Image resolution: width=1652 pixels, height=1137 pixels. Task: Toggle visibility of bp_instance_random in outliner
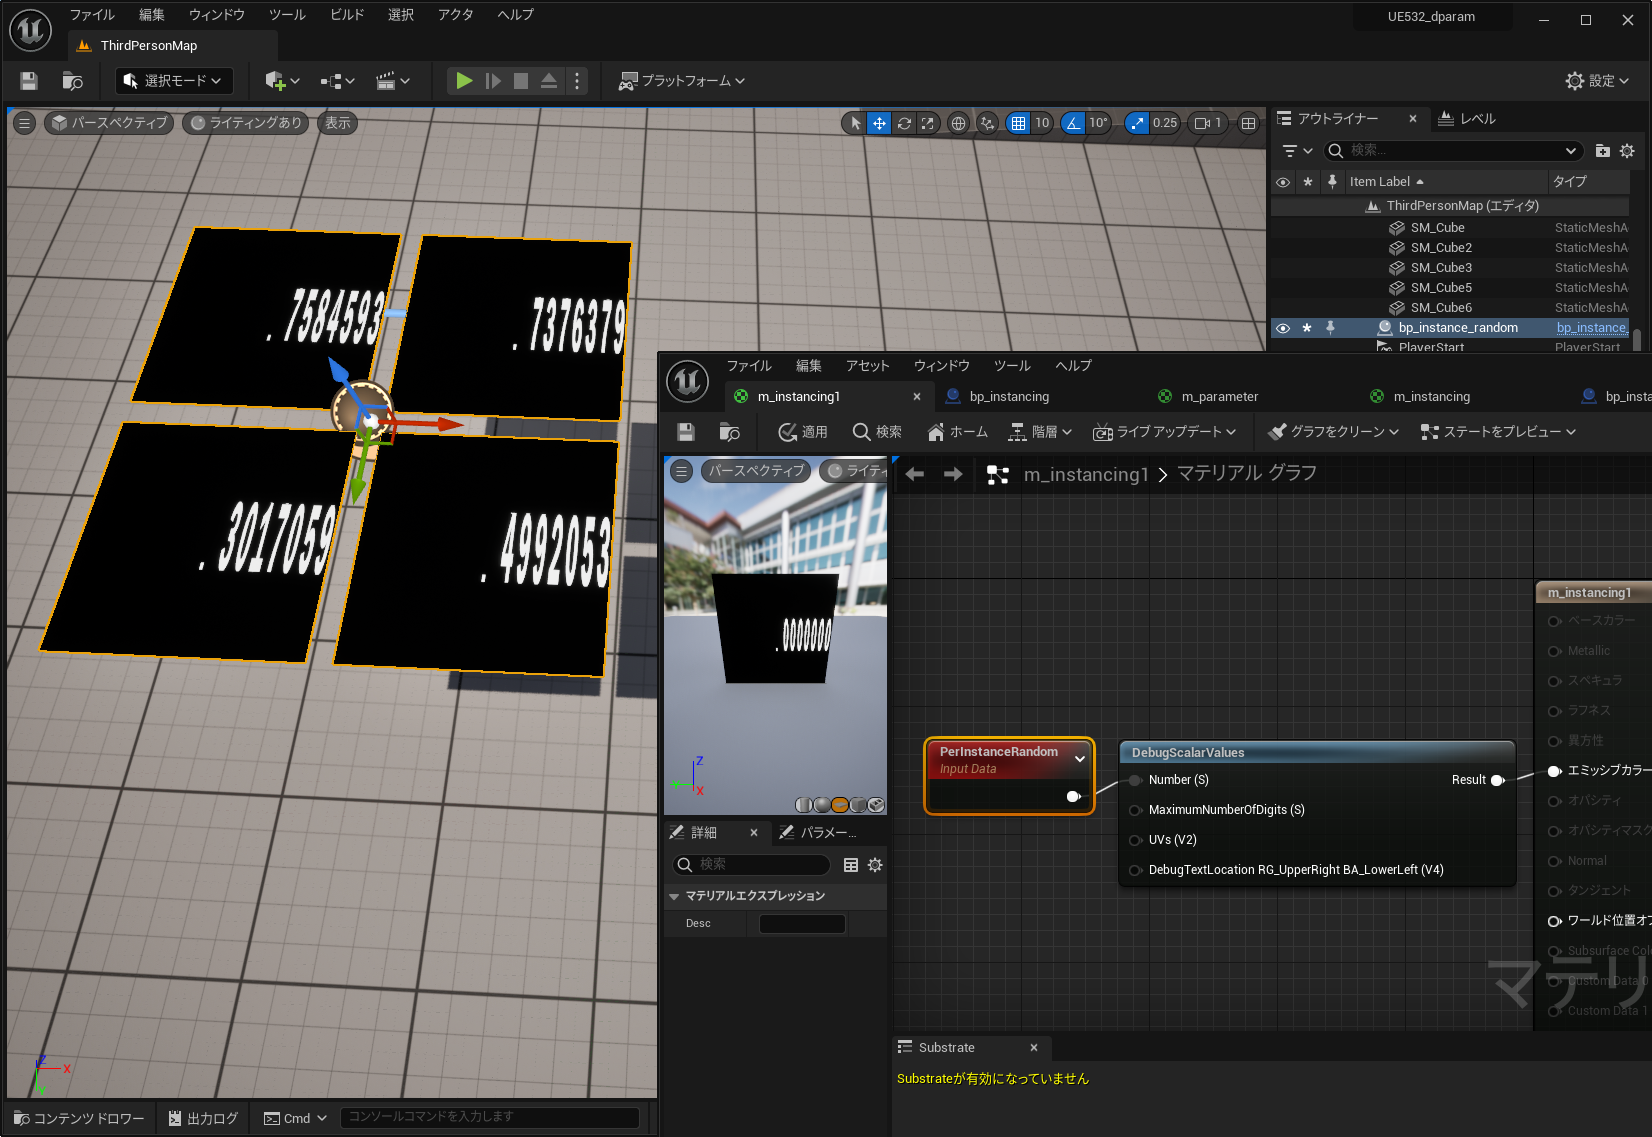tap(1283, 328)
